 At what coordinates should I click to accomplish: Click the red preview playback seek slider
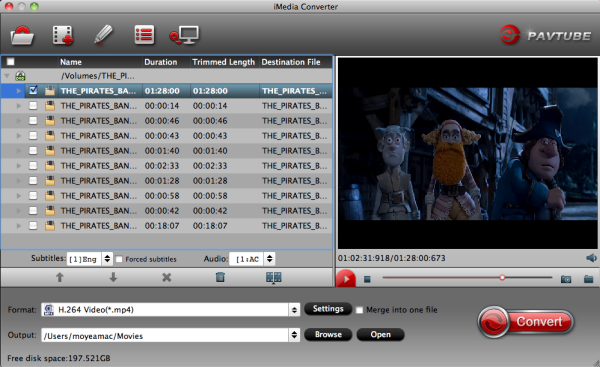(x=467, y=277)
